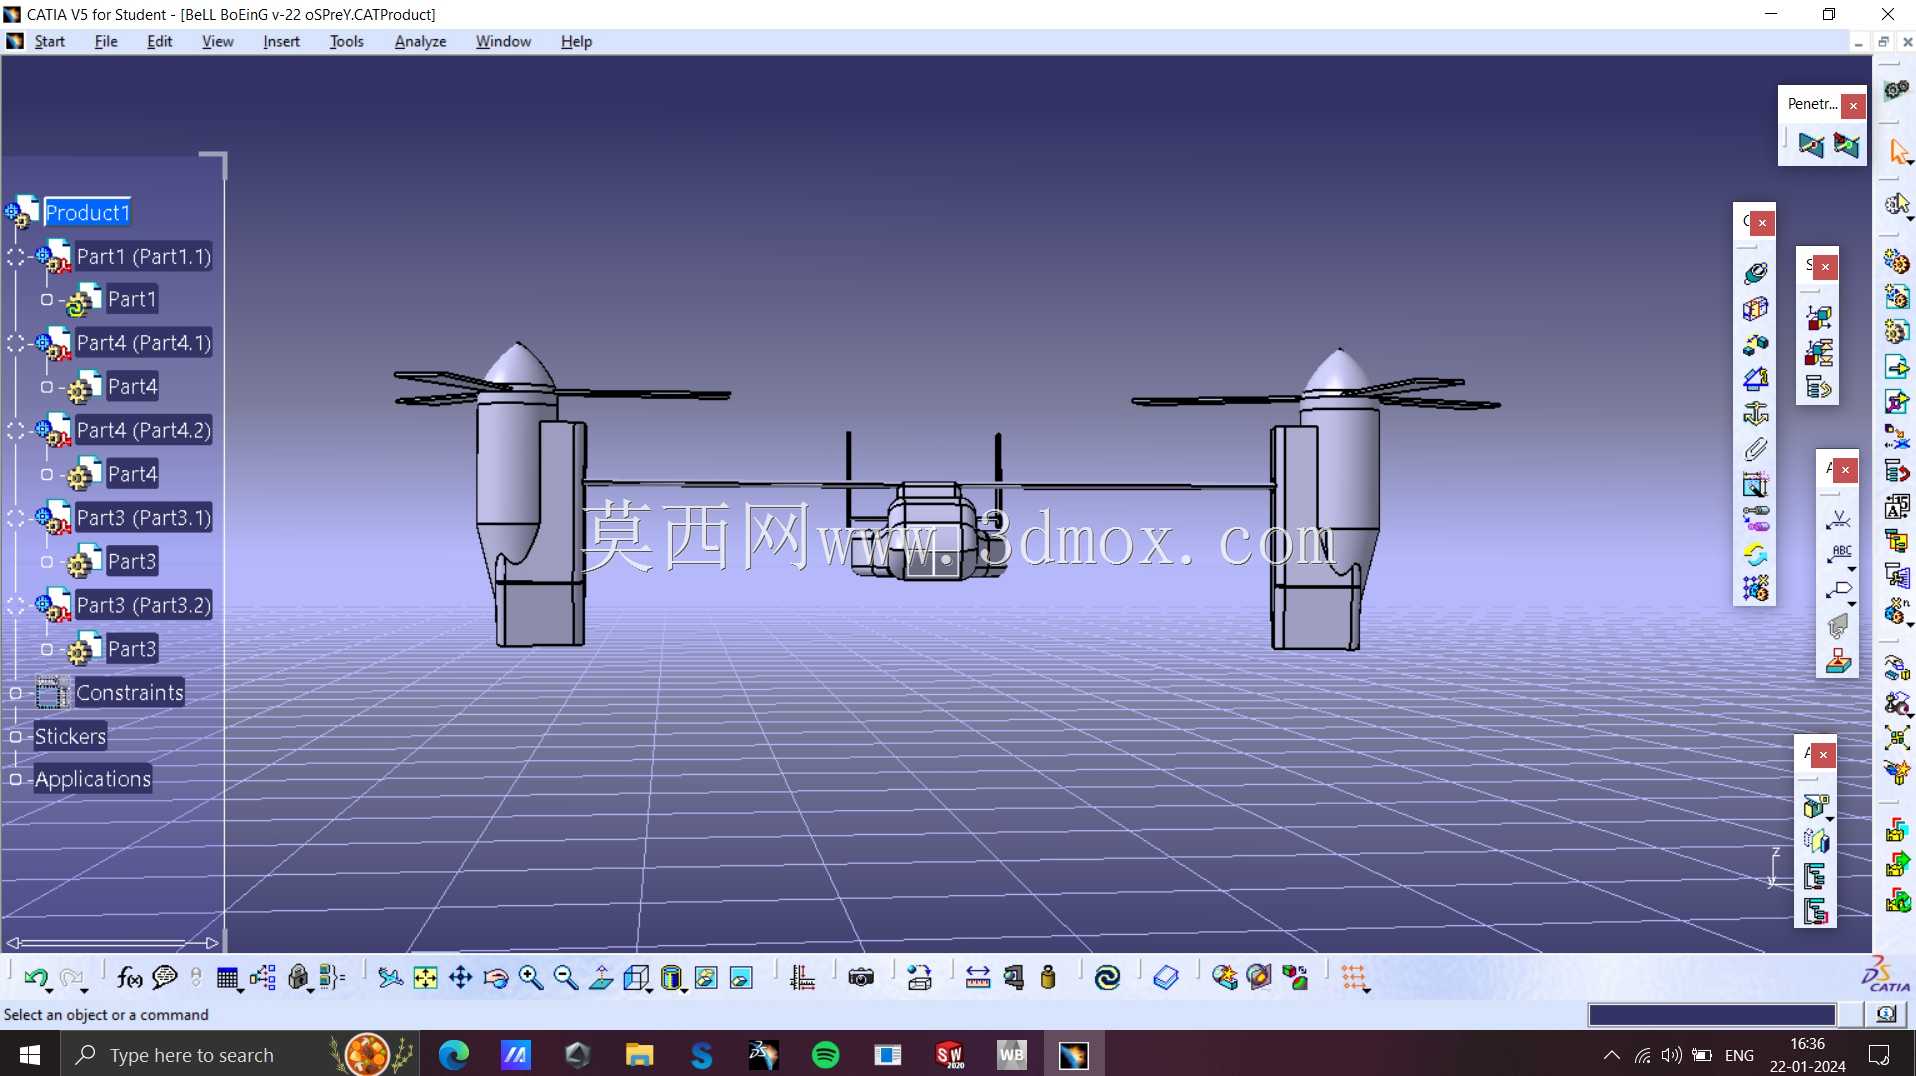Open the Analyze menu
1916x1076 pixels.
click(420, 41)
